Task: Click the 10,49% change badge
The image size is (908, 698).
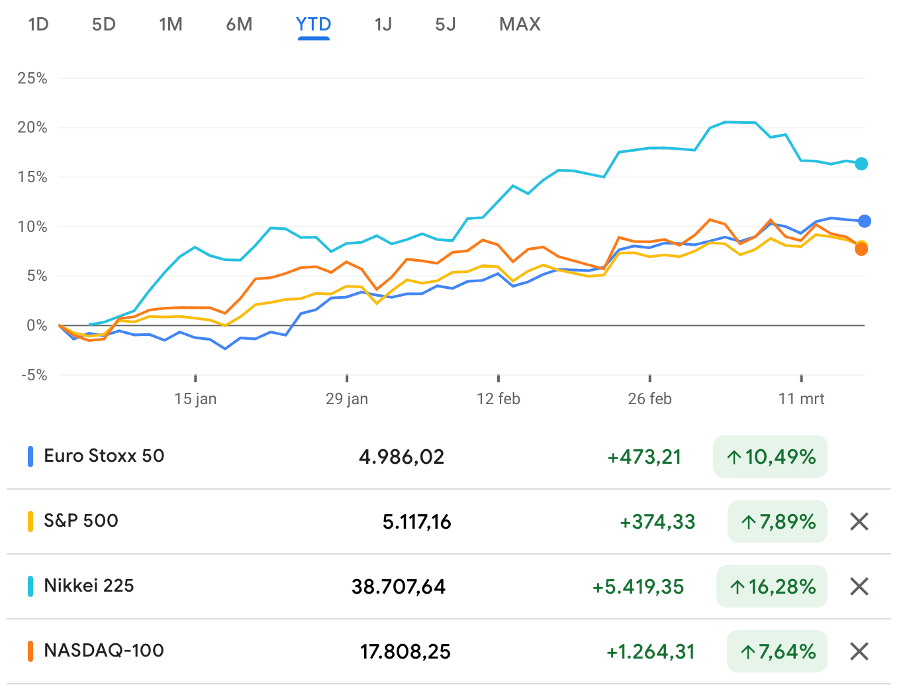Action: point(770,456)
